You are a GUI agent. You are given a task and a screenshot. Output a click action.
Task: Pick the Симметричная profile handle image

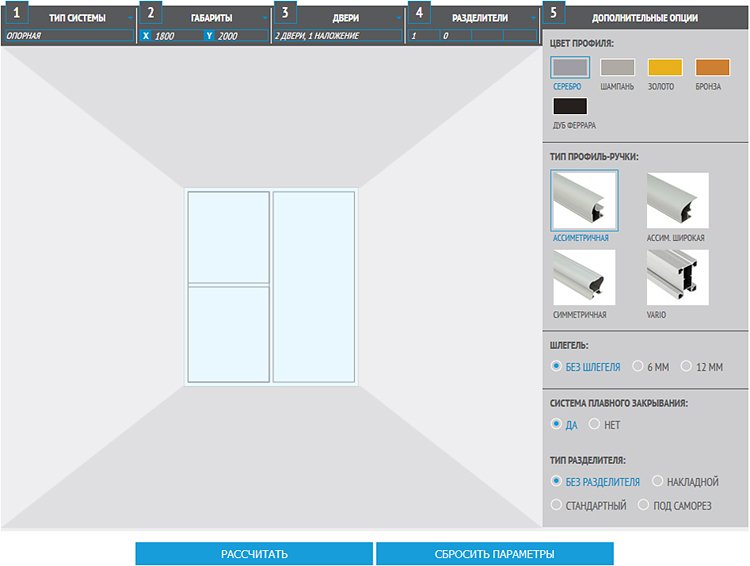584,277
